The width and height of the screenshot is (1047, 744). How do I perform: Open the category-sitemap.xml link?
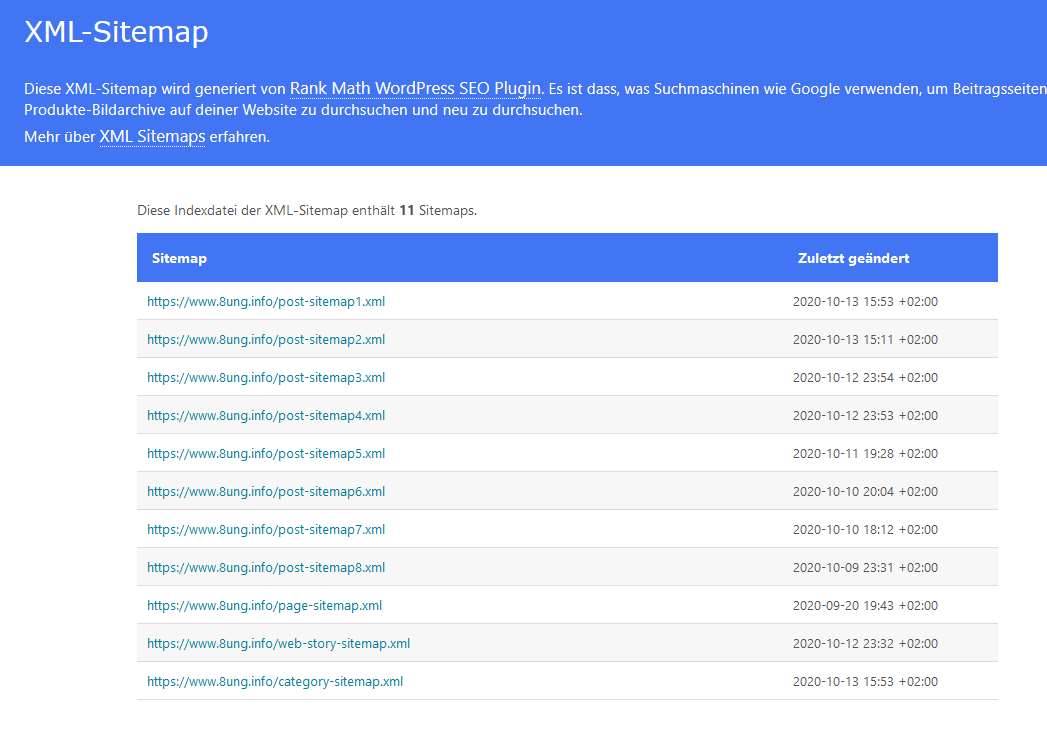pos(275,681)
